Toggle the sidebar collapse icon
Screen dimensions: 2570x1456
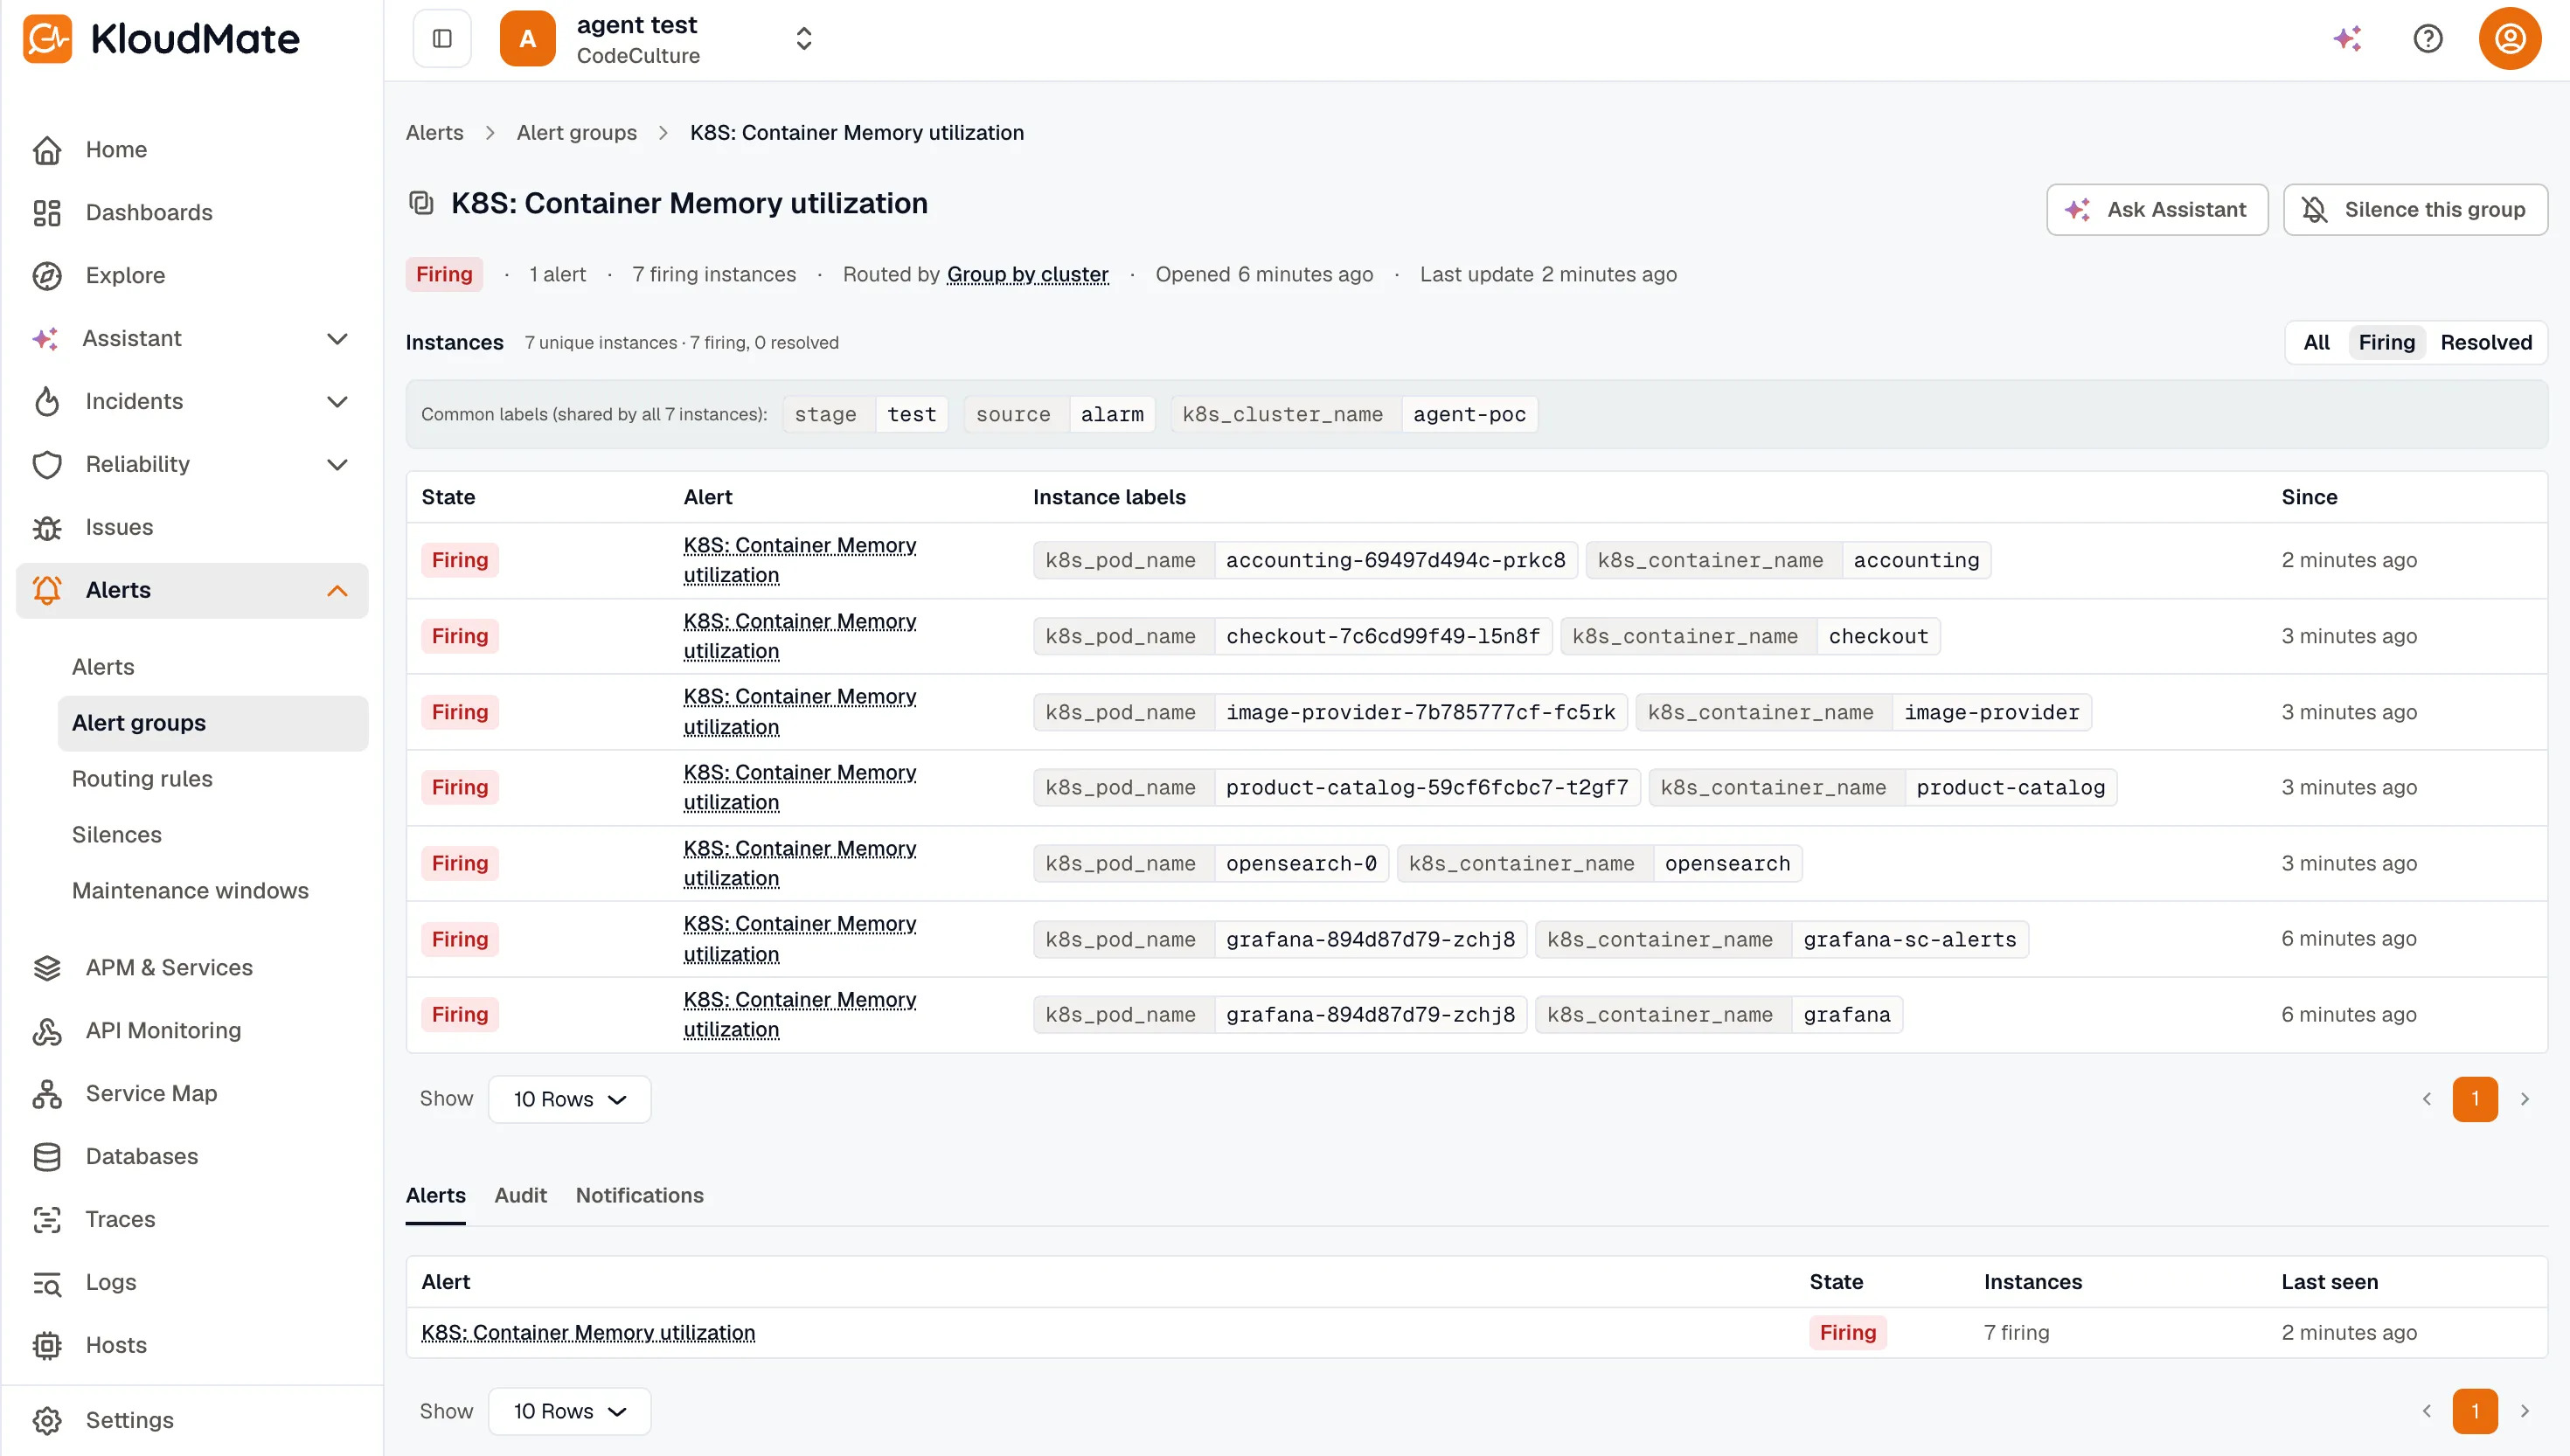tap(442, 38)
